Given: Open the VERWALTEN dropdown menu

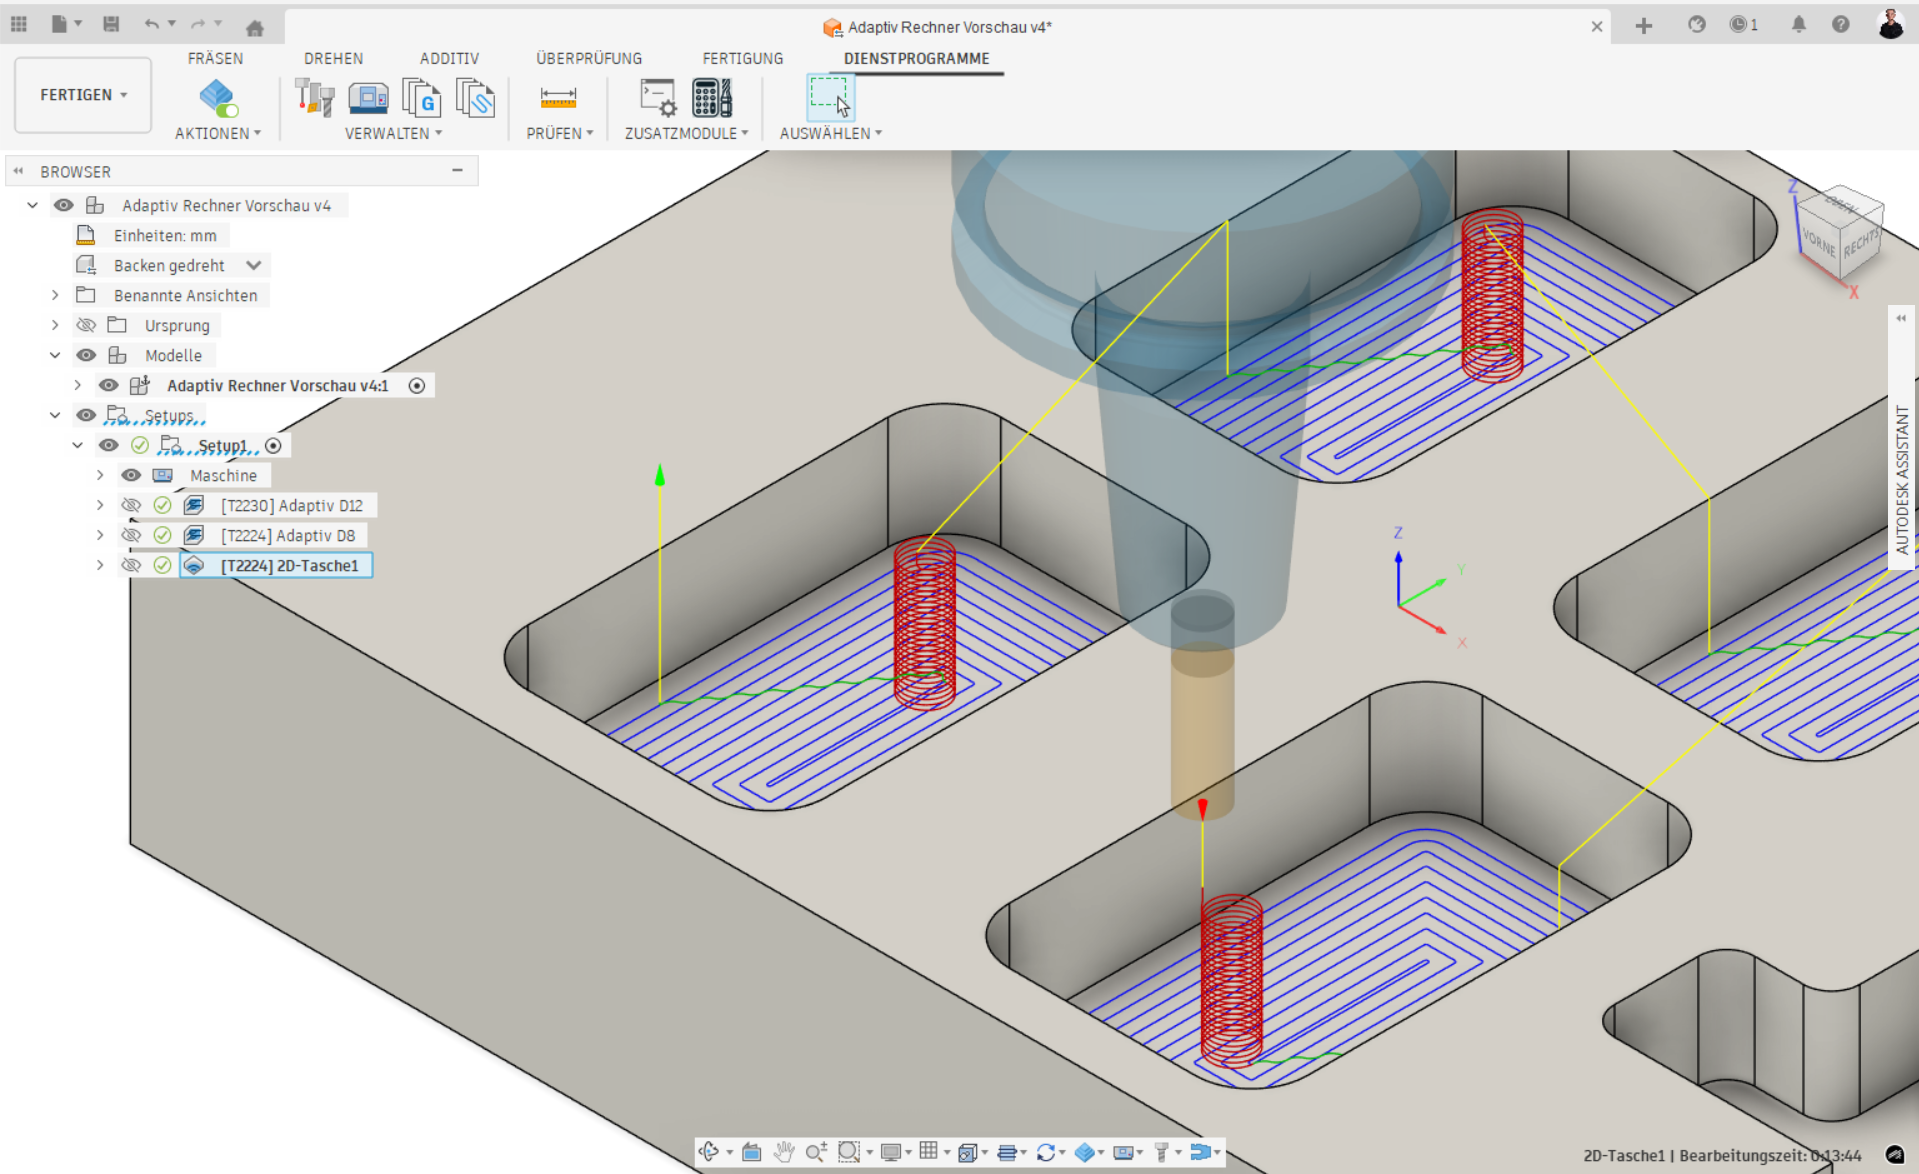Looking at the screenshot, I should click(393, 133).
